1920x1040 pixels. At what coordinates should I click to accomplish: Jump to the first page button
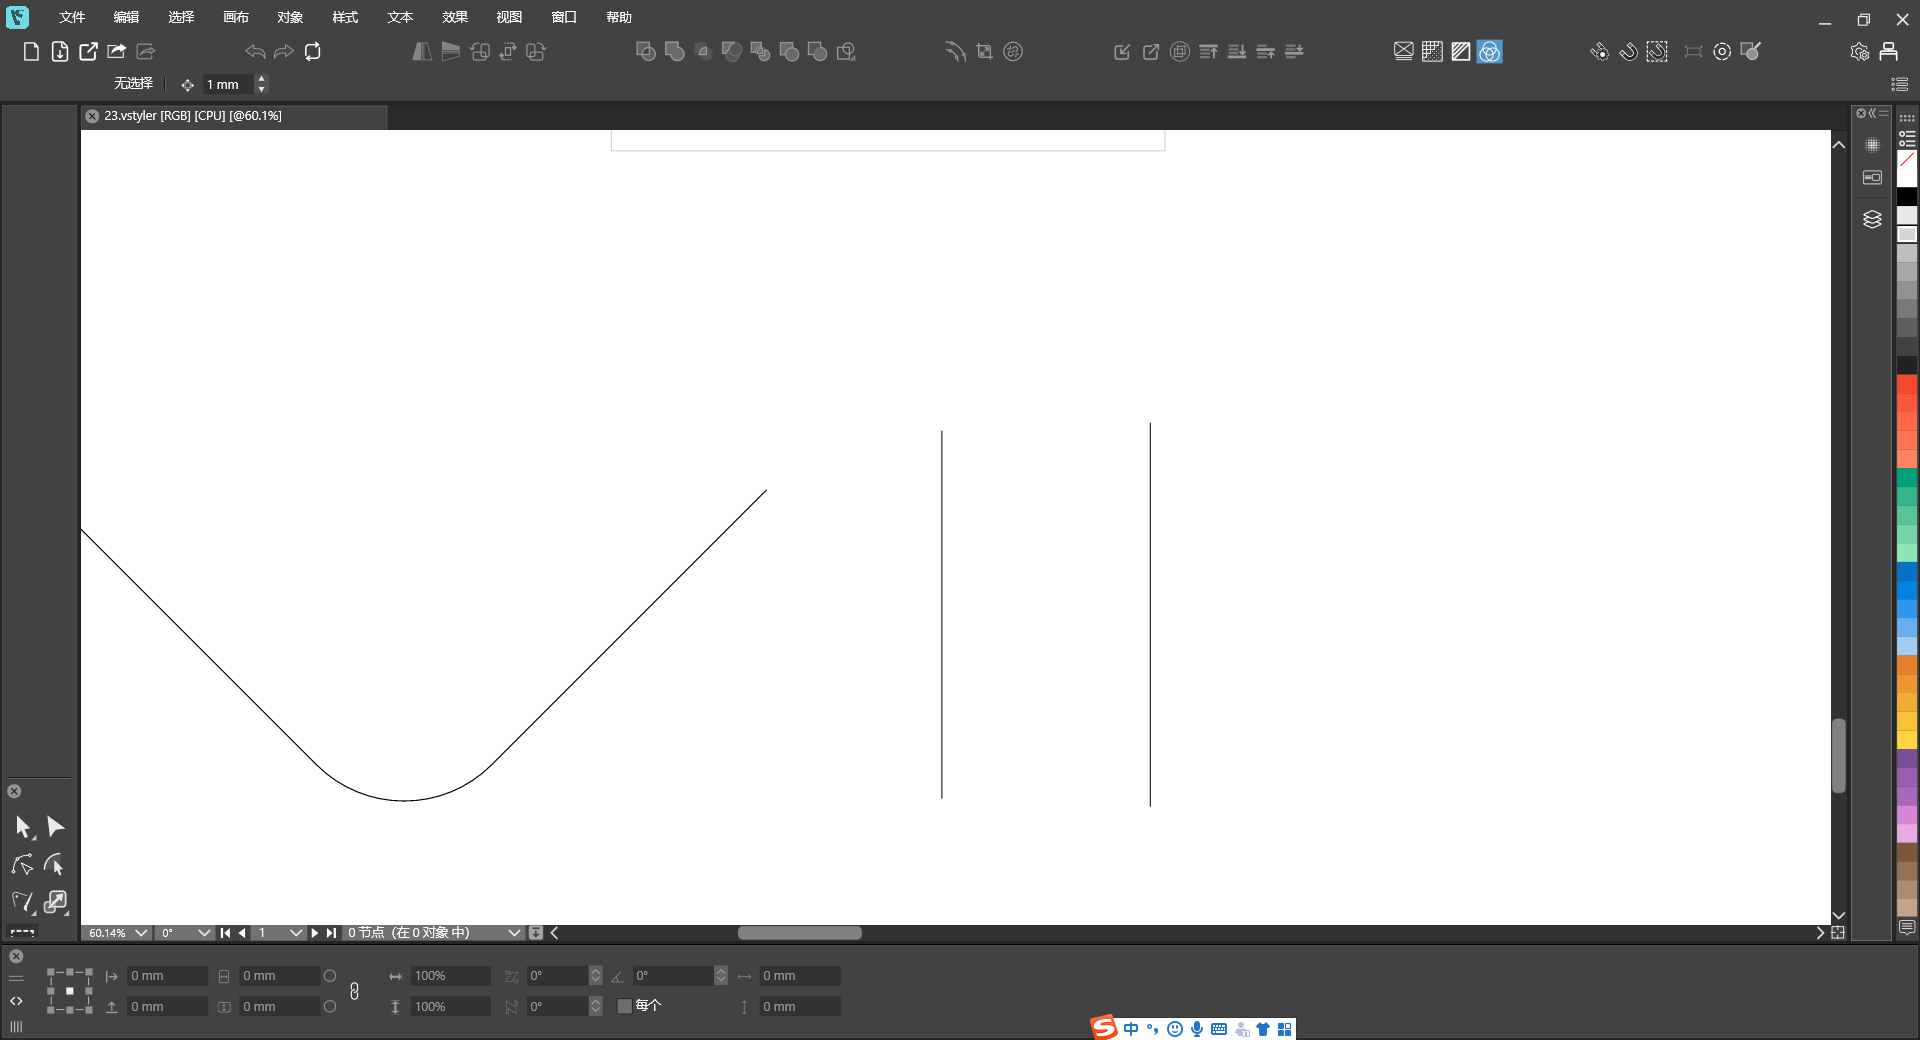(x=225, y=933)
